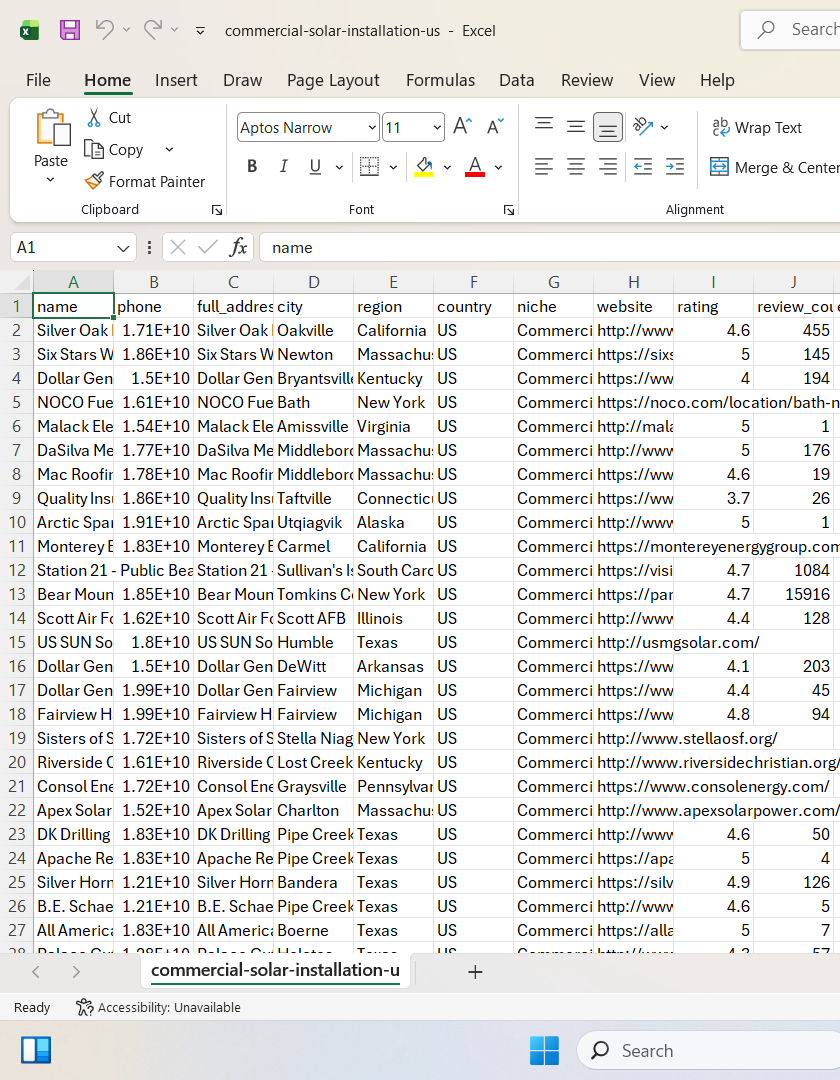
Task: Toggle Bottom Align button
Action: click(607, 127)
